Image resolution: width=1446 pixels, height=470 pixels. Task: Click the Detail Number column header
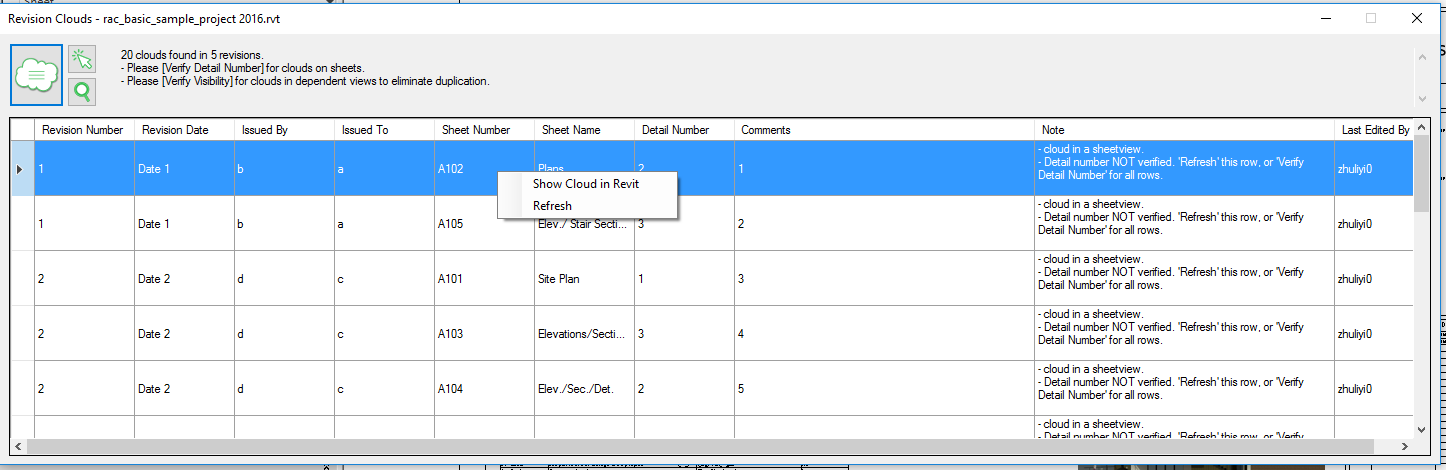[x=684, y=130]
